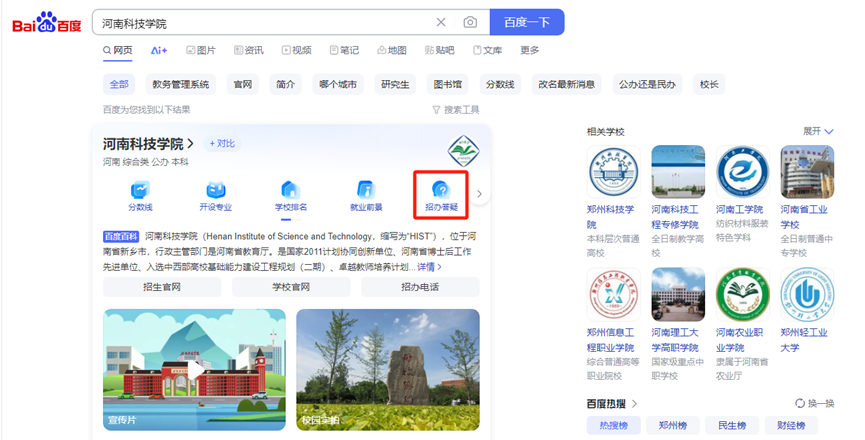The height and width of the screenshot is (440, 865).
Task: Open the 招办答疑 icon shortcut
Action: tap(441, 195)
